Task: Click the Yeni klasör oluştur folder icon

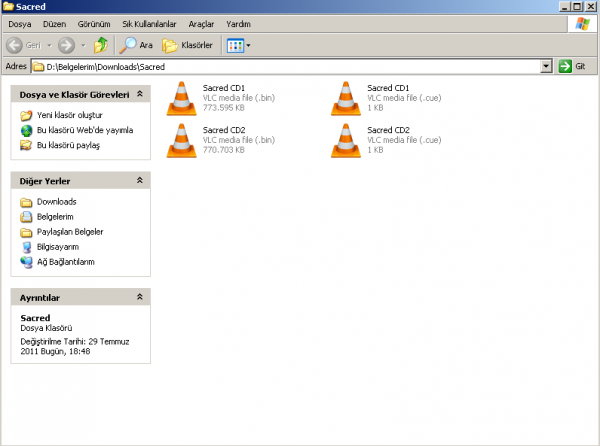Action: (26, 115)
